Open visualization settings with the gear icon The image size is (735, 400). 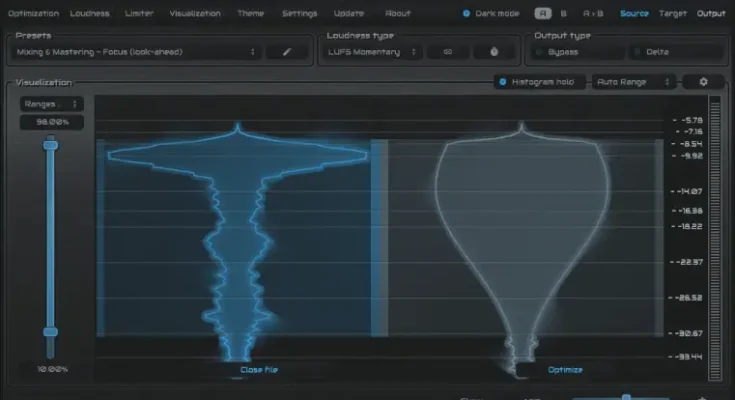[x=703, y=81]
